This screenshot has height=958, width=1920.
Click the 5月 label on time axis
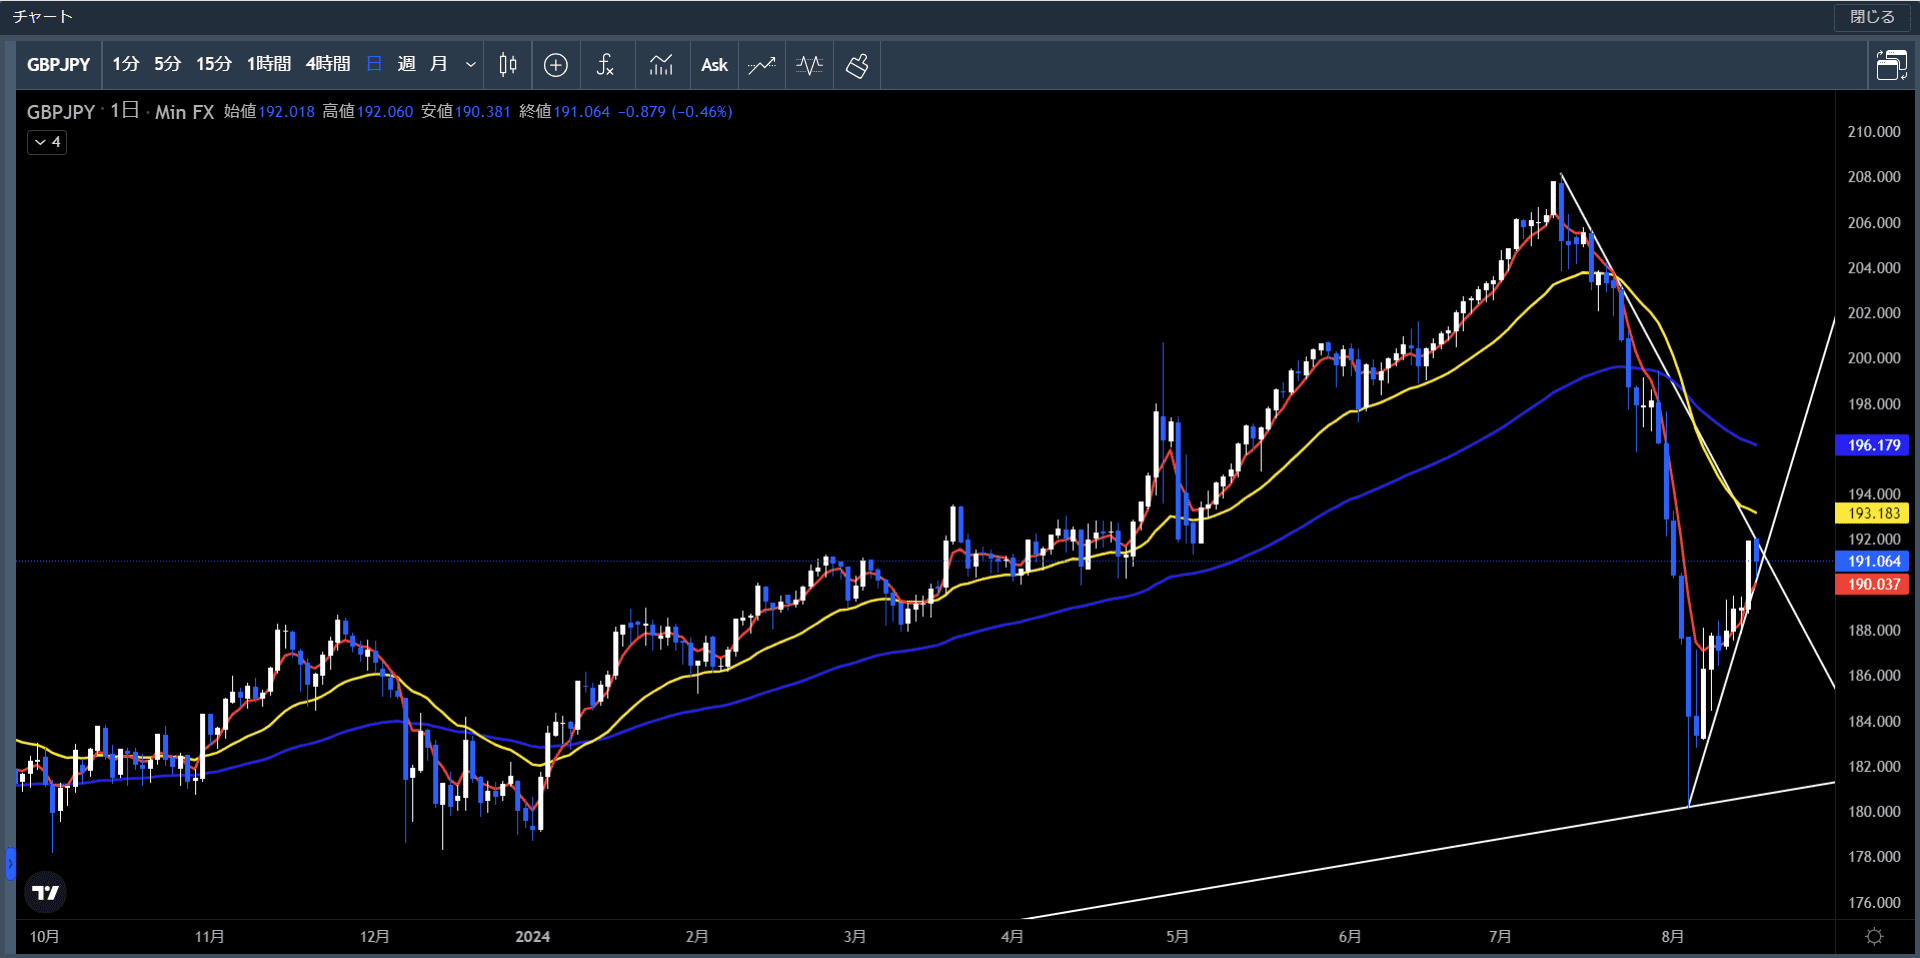[x=1177, y=937]
